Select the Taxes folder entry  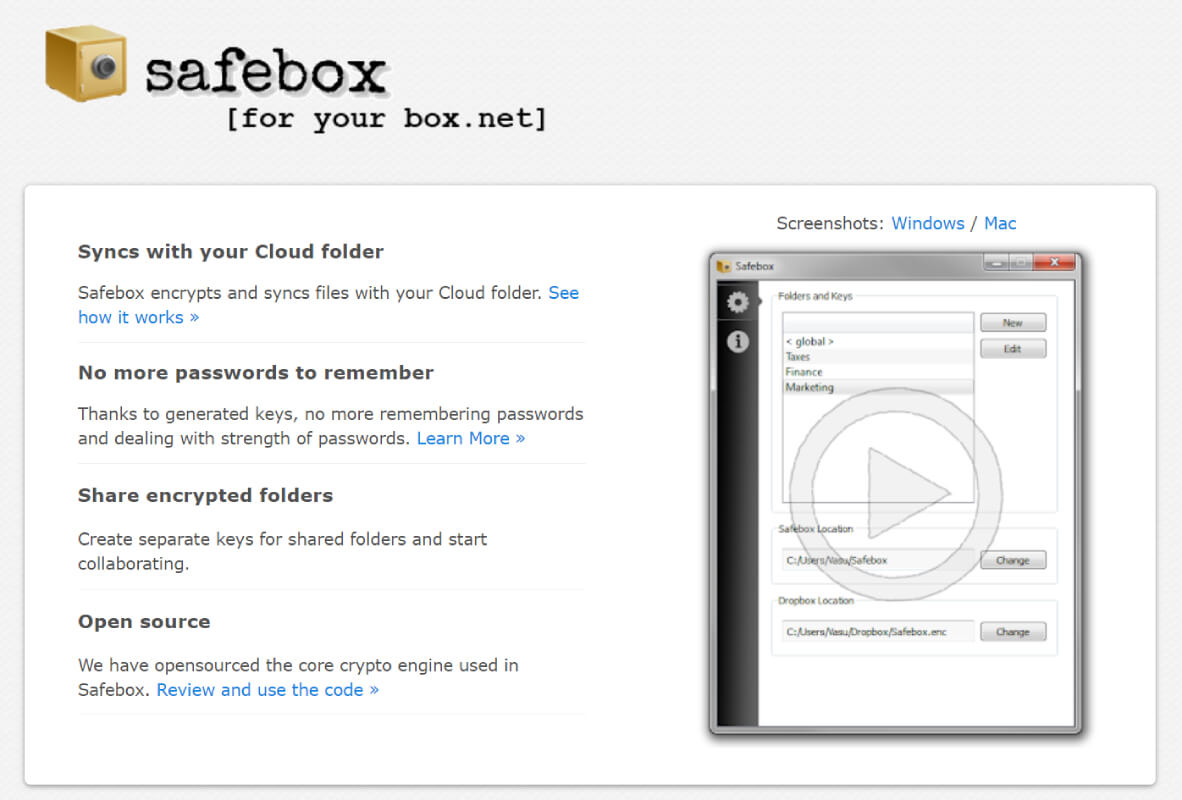tap(878, 357)
